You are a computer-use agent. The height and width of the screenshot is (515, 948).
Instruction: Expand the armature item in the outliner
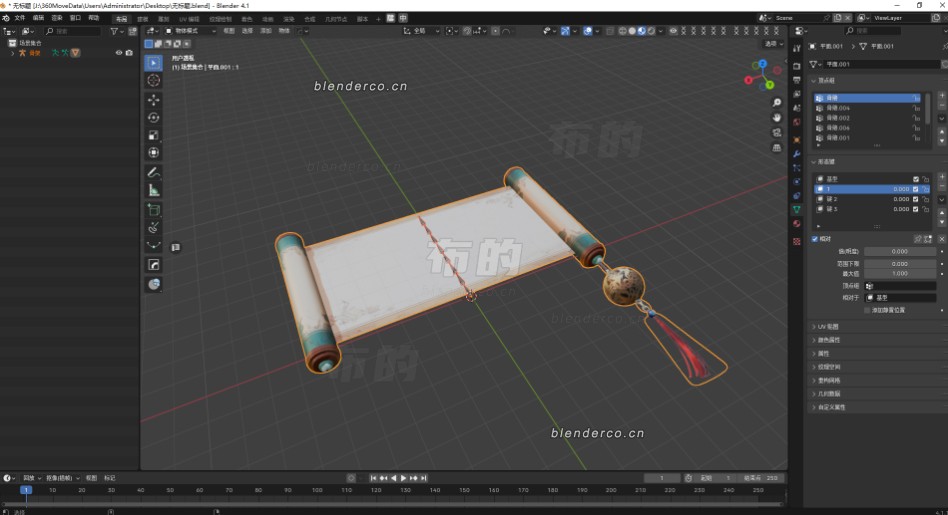[13, 53]
